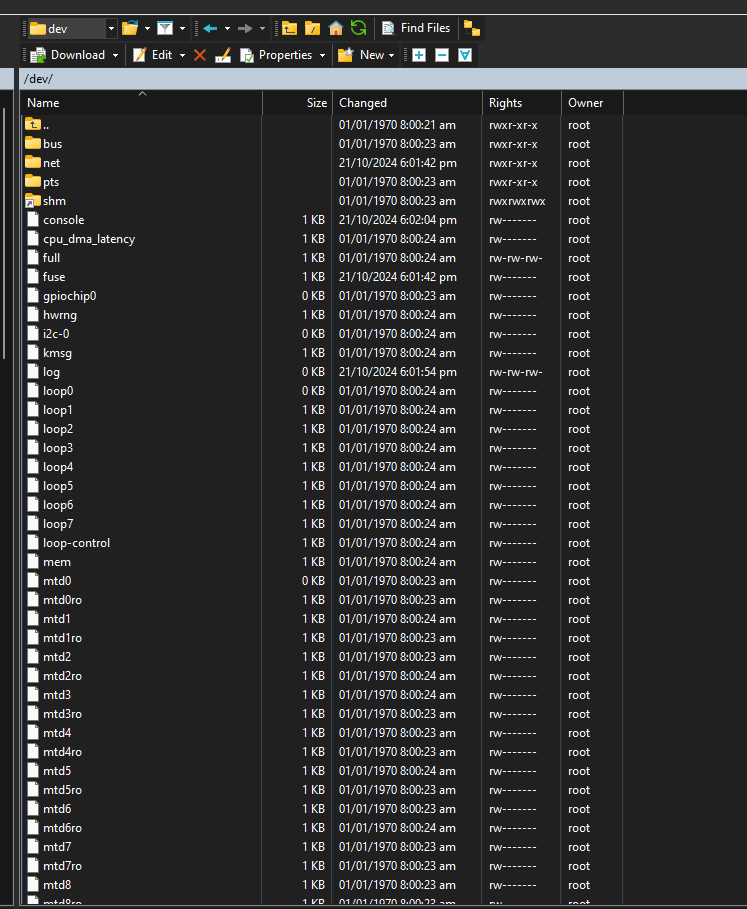Click the blue back arrow

210,28
